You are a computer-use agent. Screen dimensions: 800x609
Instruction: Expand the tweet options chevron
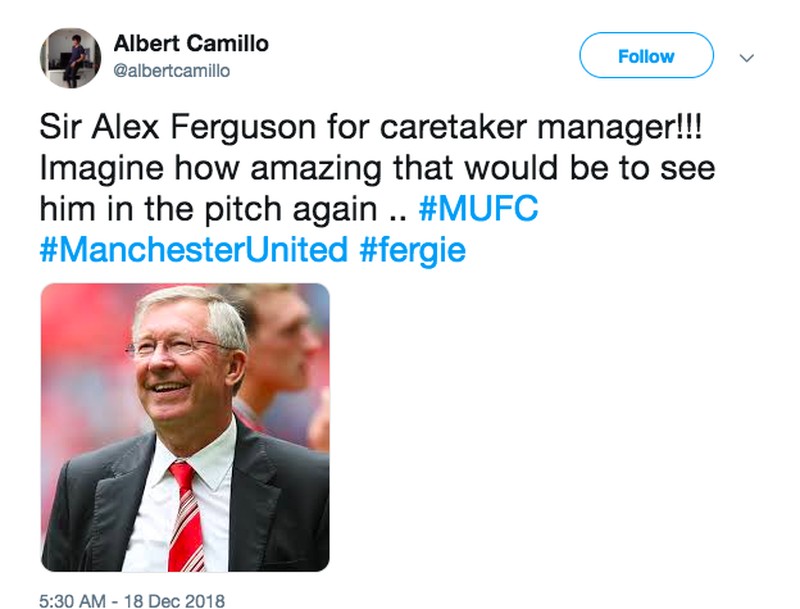[x=745, y=59]
